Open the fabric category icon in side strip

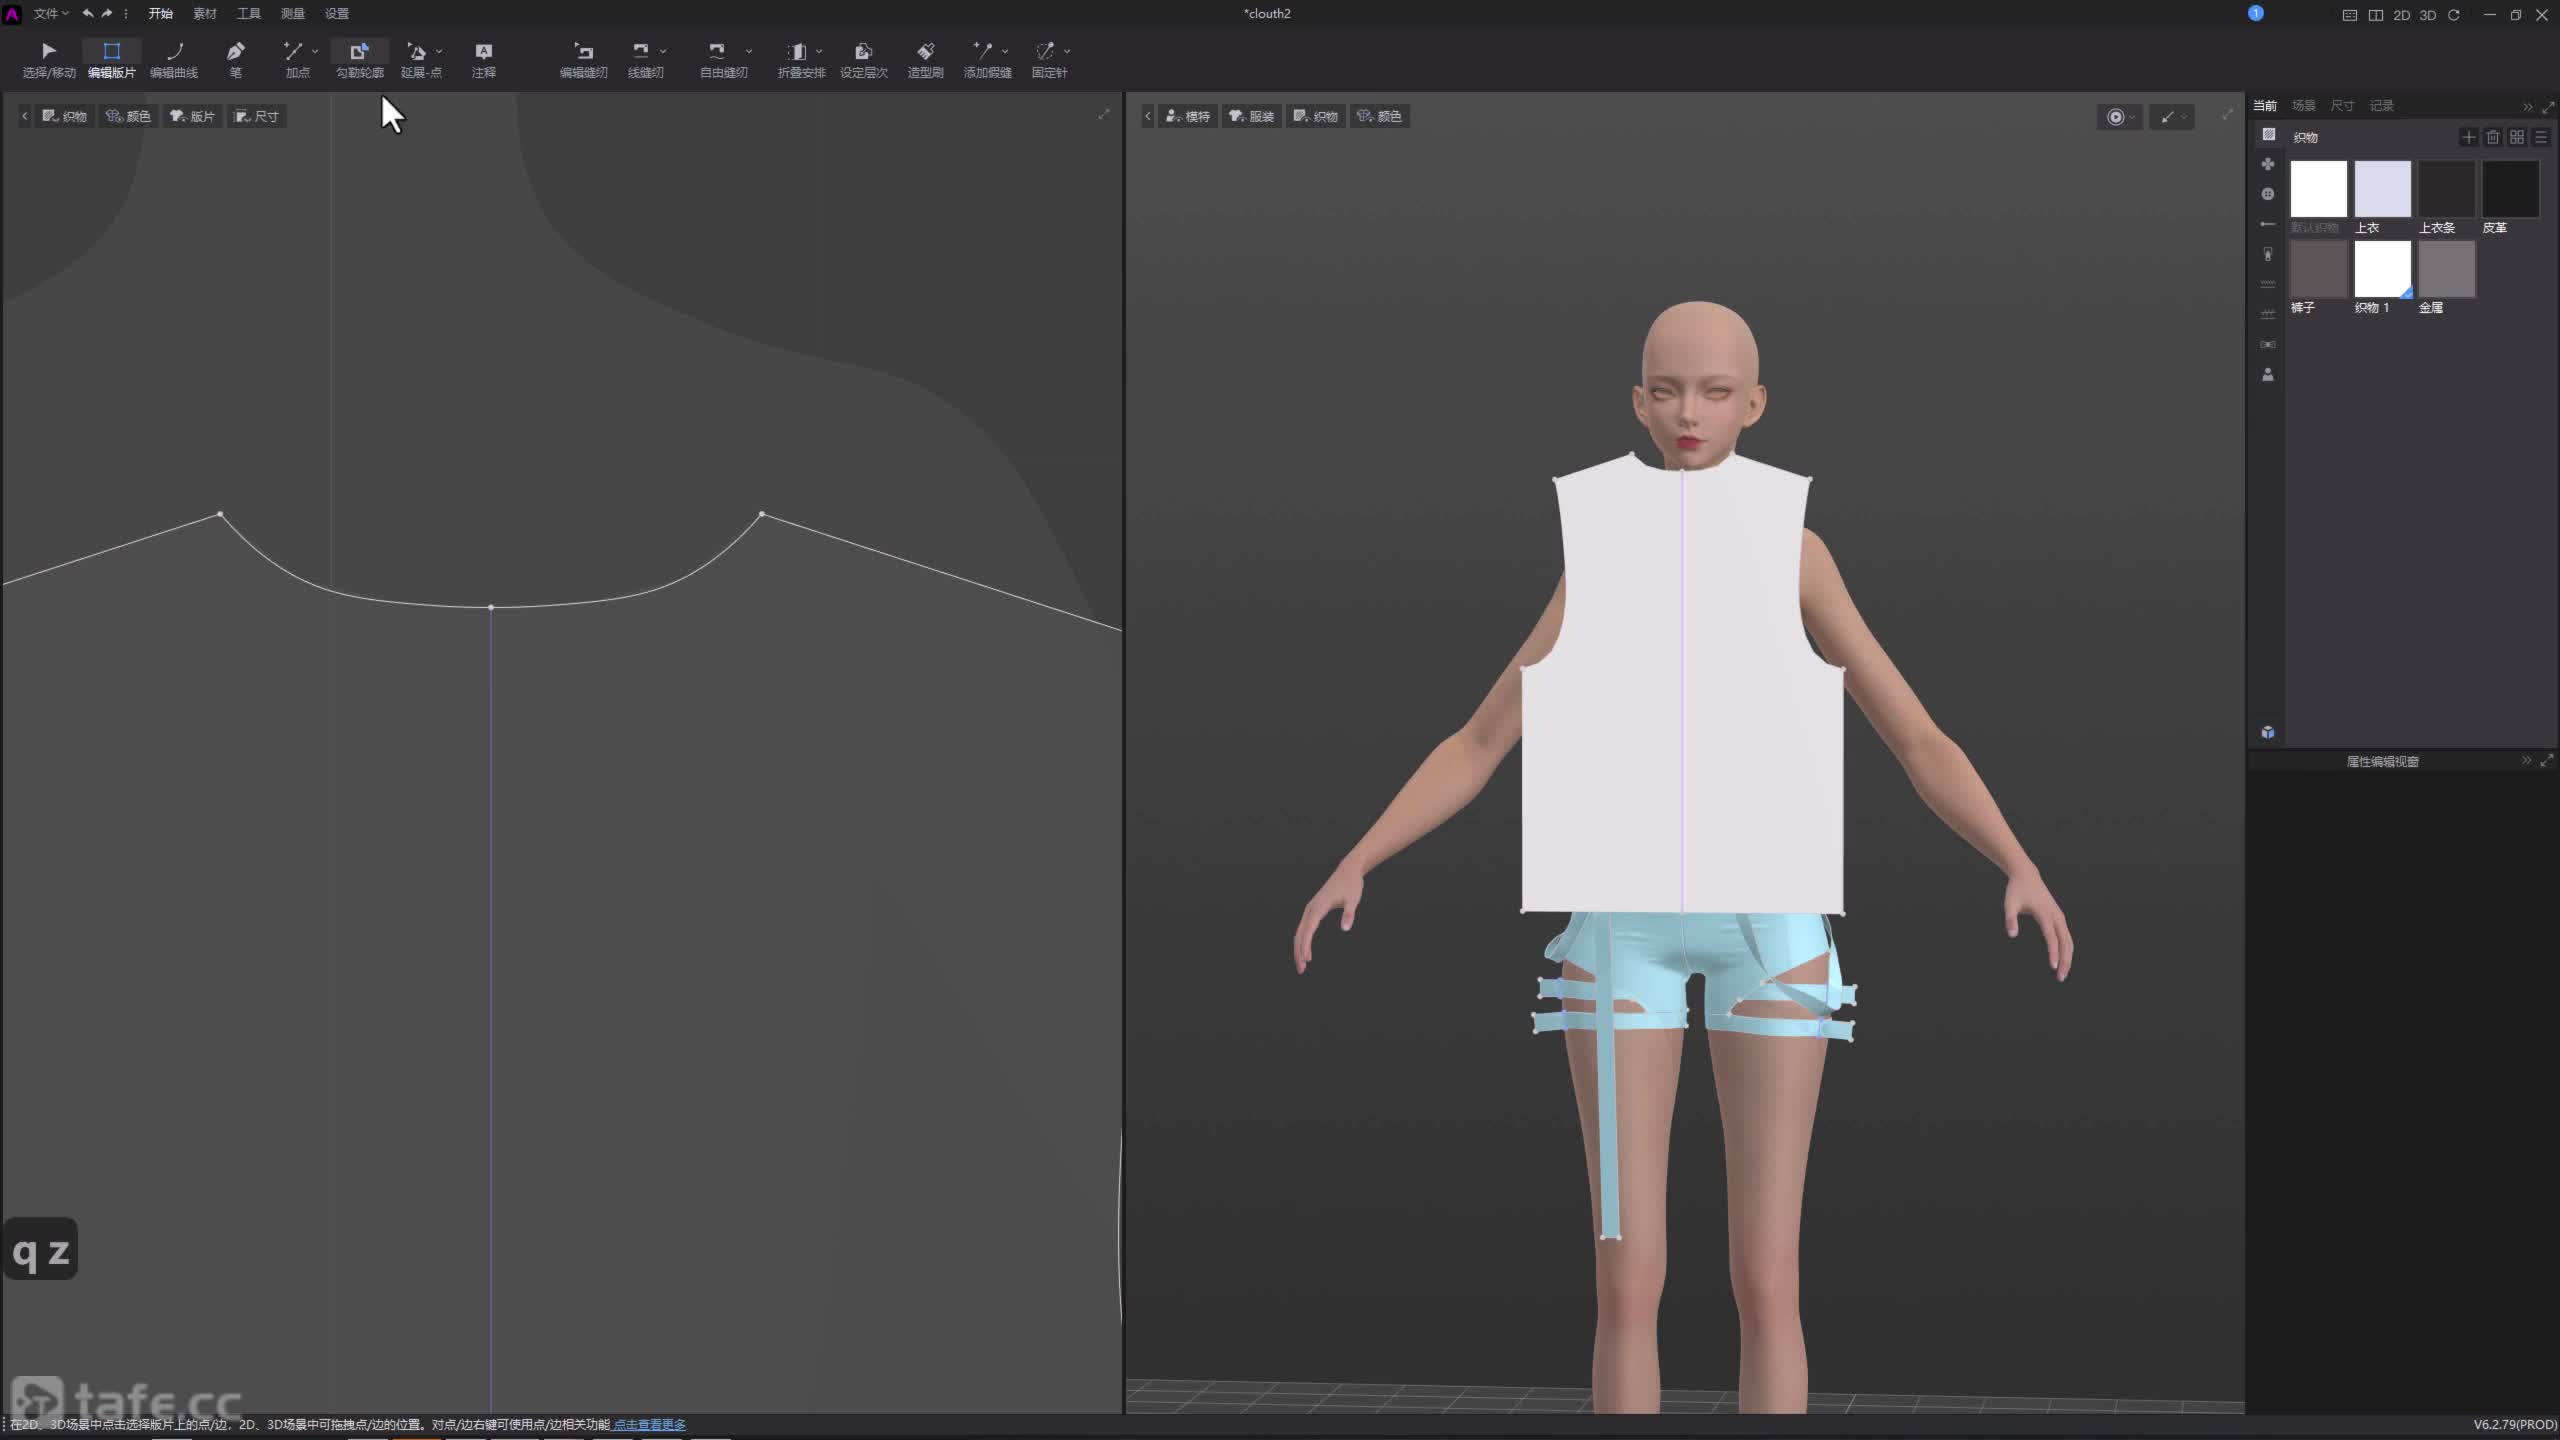tap(2269, 134)
